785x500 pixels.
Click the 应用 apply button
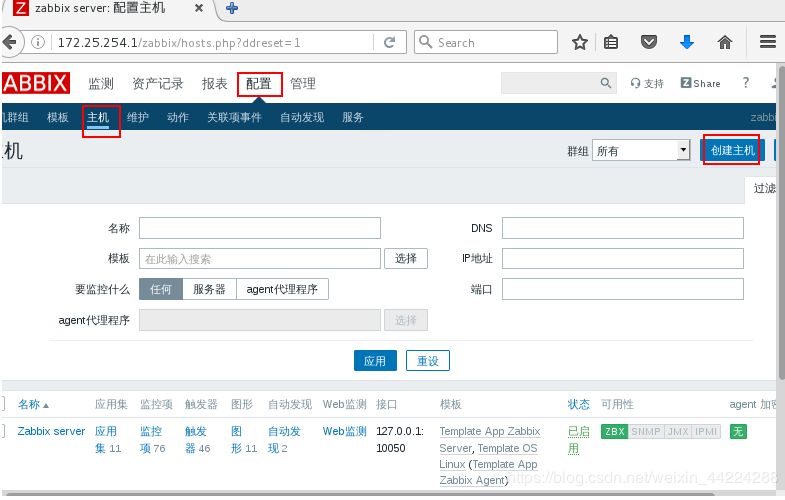[x=375, y=360]
